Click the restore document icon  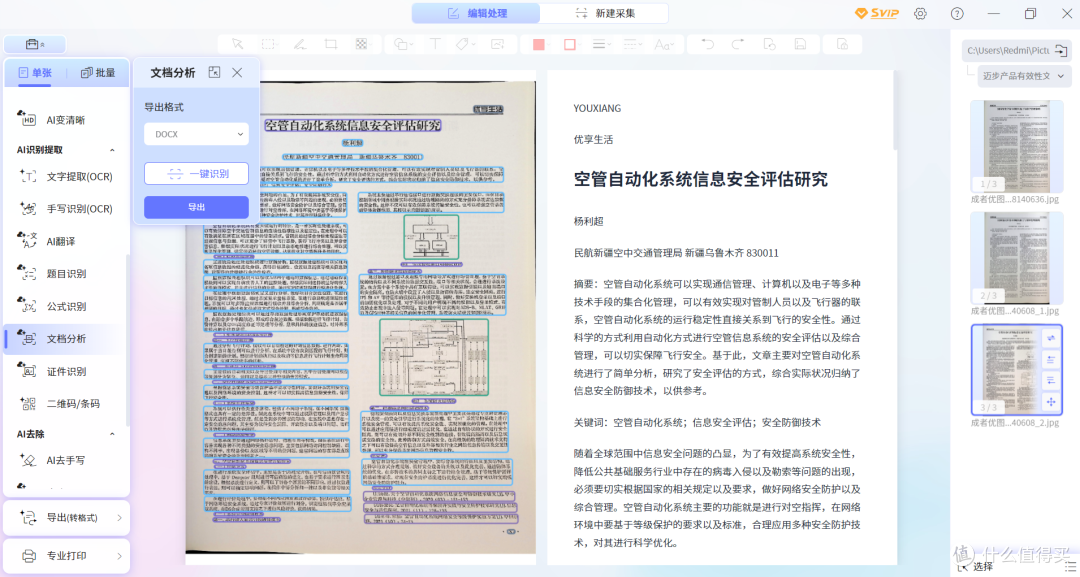769,44
